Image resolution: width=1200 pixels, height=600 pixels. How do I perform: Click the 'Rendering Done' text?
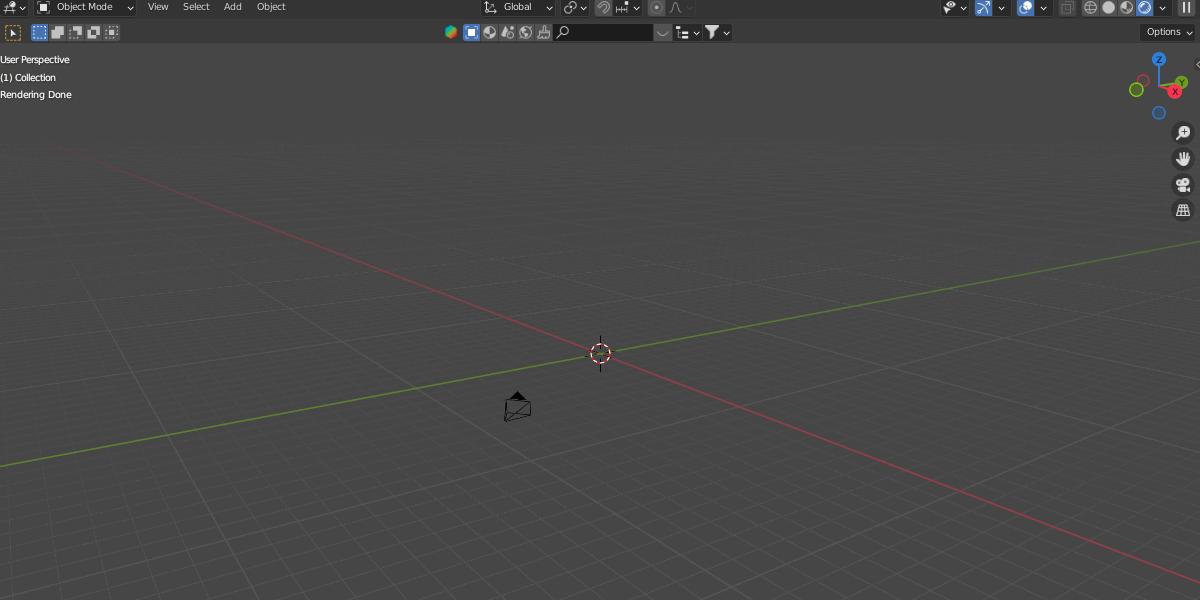pos(36,95)
